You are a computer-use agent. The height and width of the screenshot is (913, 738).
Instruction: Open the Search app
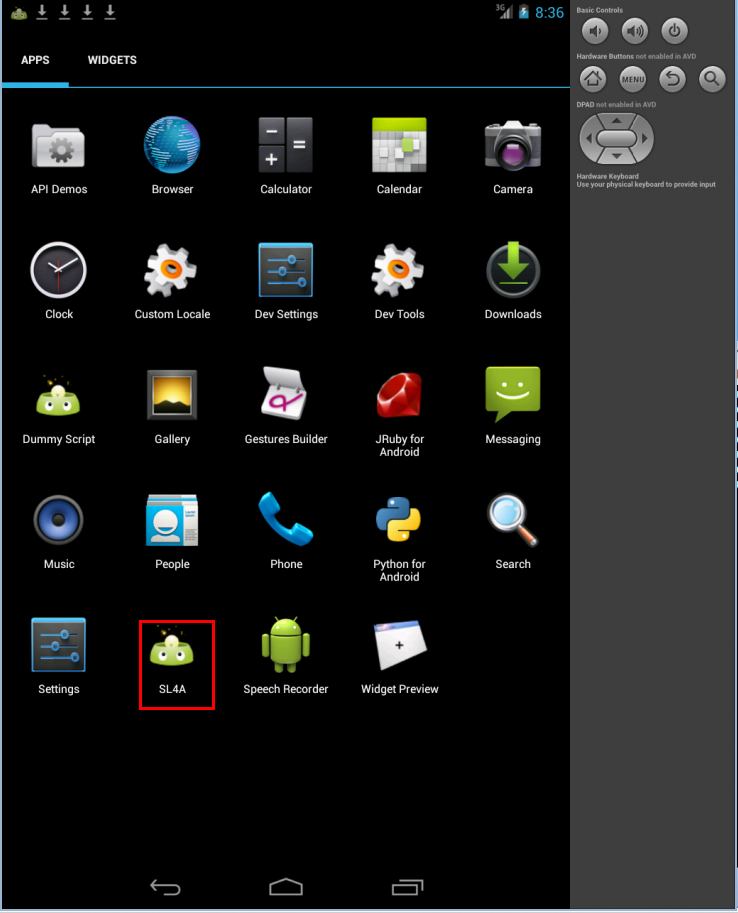click(513, 532)
